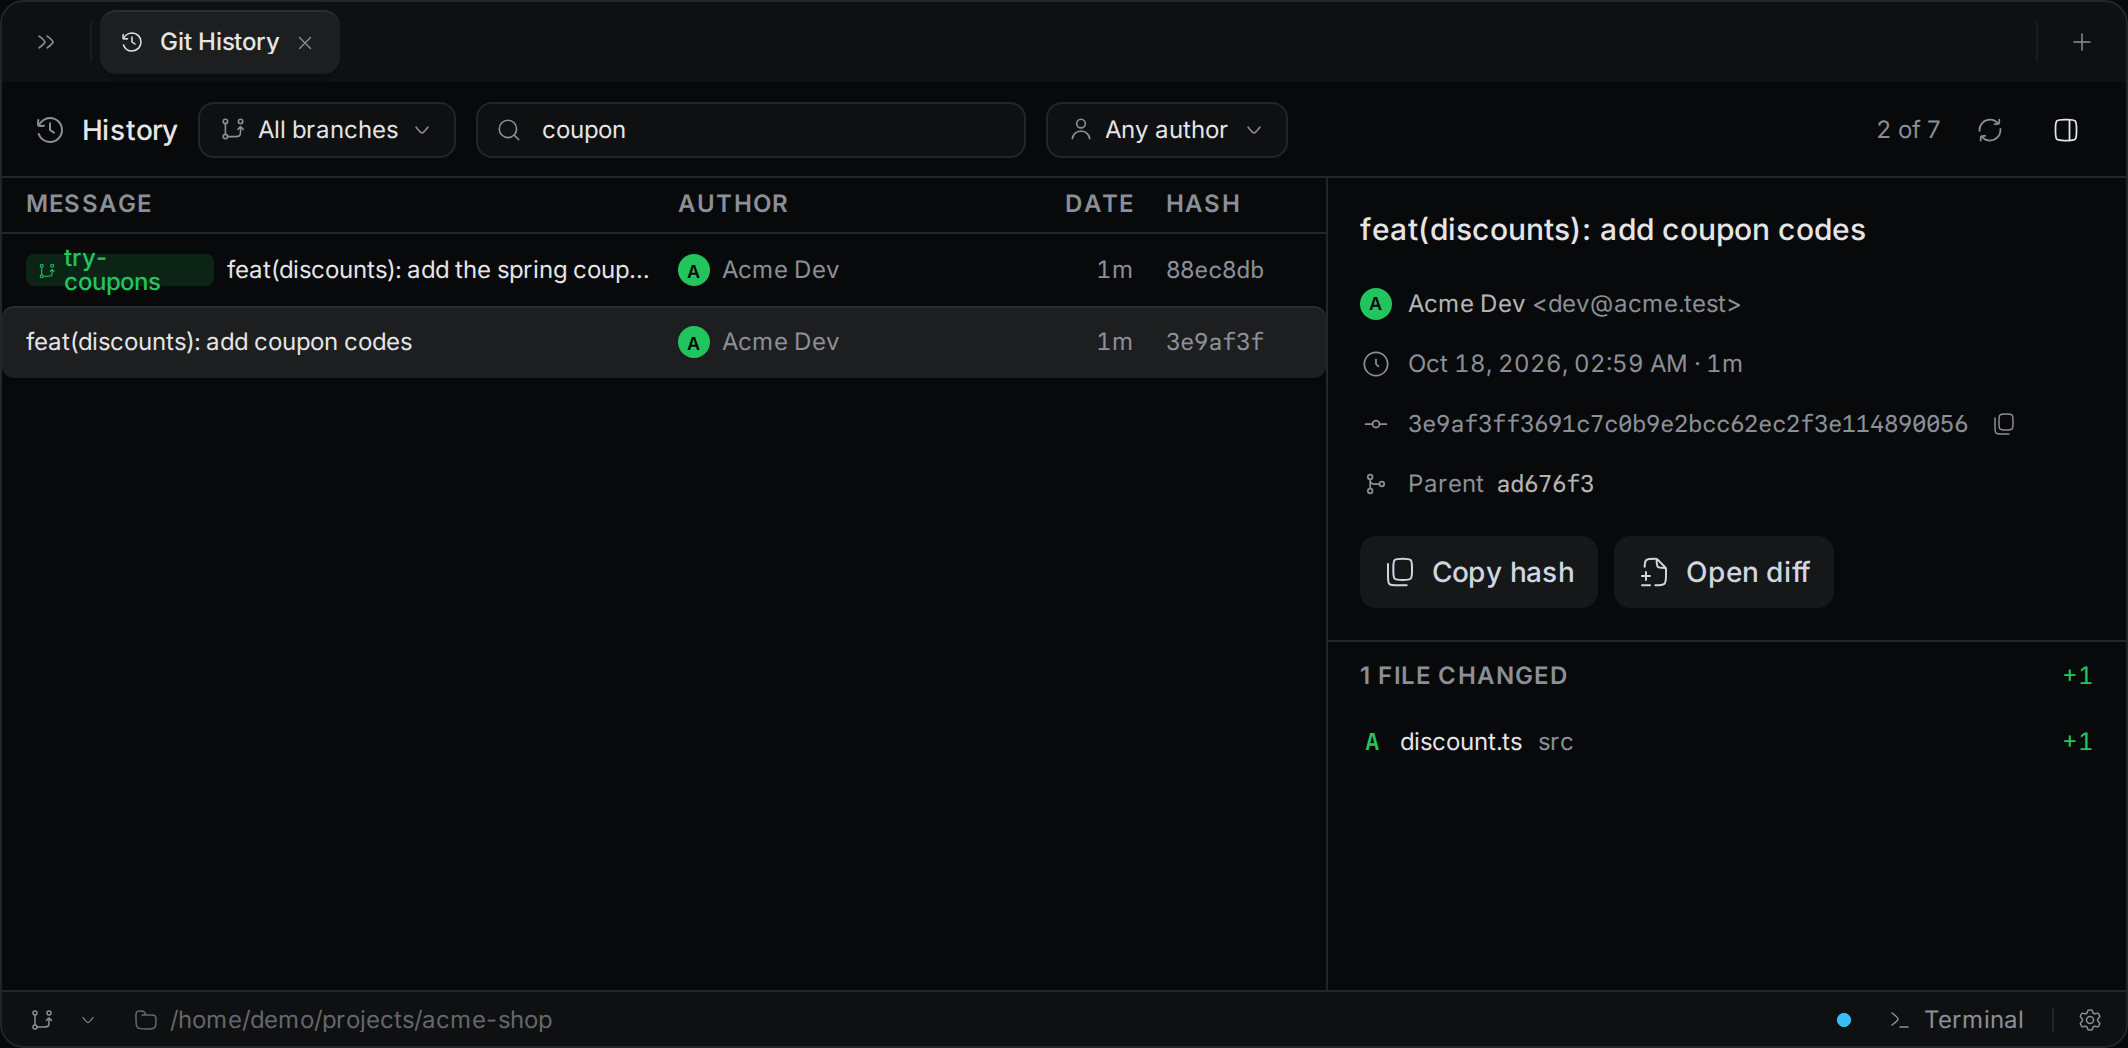Sort by HASH column header

click(1203, 204)
